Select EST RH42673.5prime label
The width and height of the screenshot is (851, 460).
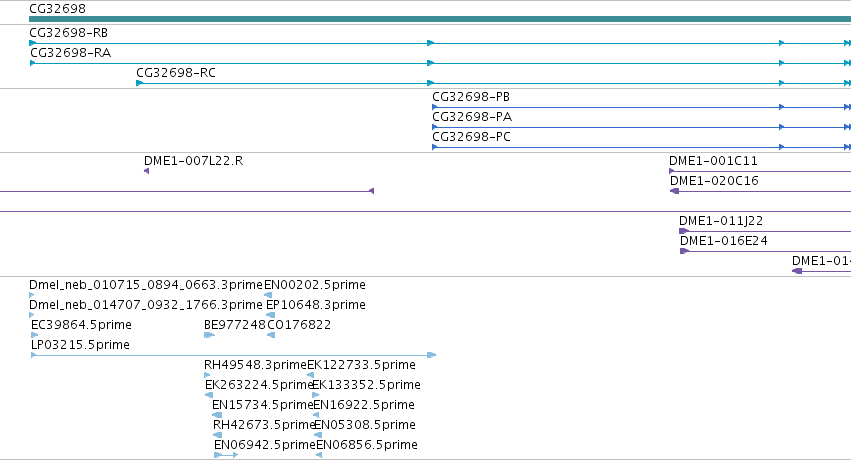coord(264,426)
